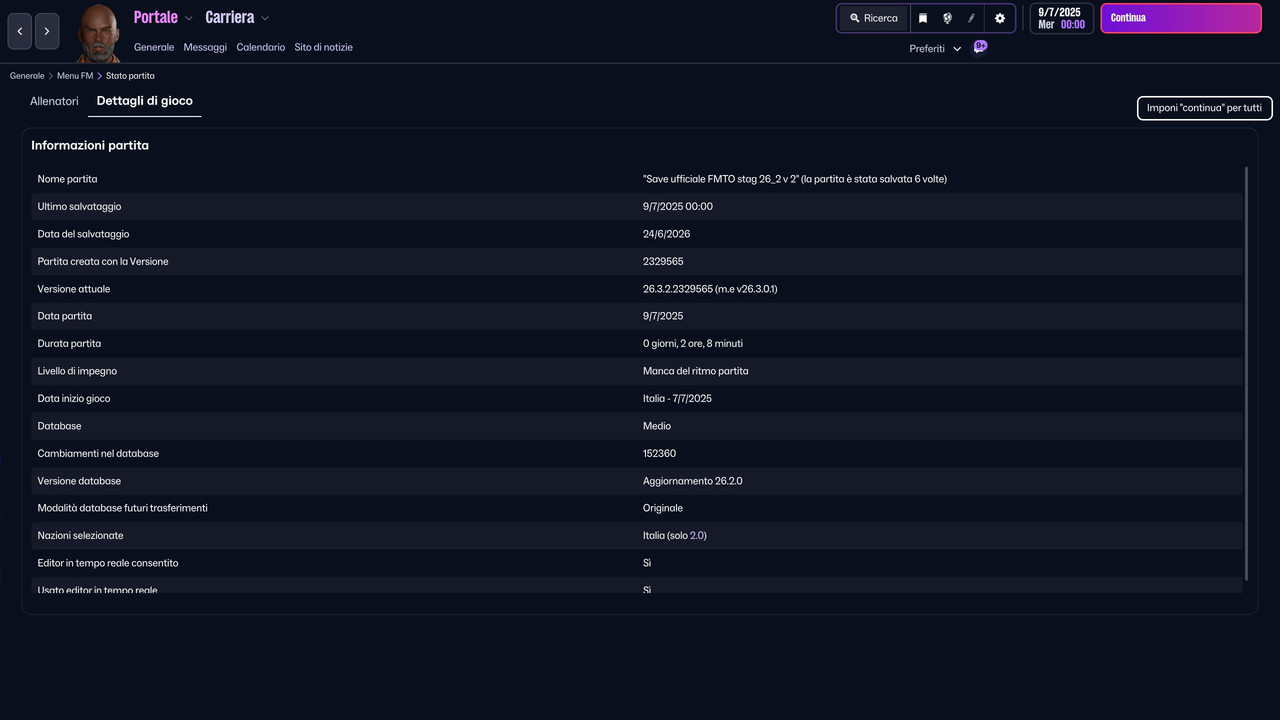This screenshot has width=1280, height=720.
Task: Open the Calendario menu item
Action: point(261,47)
